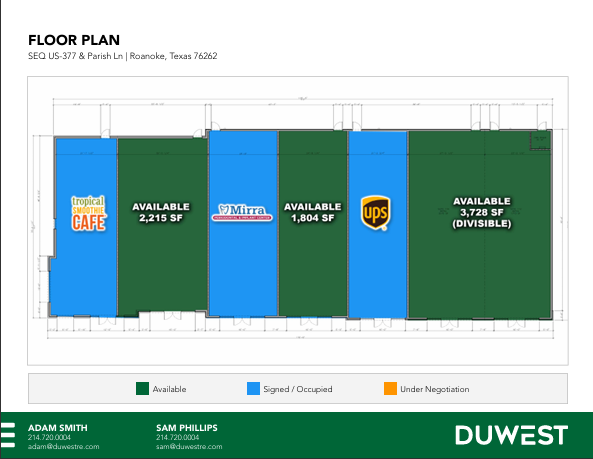Screen dimensions: 593x459
Task: Select the Available 2,215 SF suite
Action: pyautogui.click(x=163, y=227)
